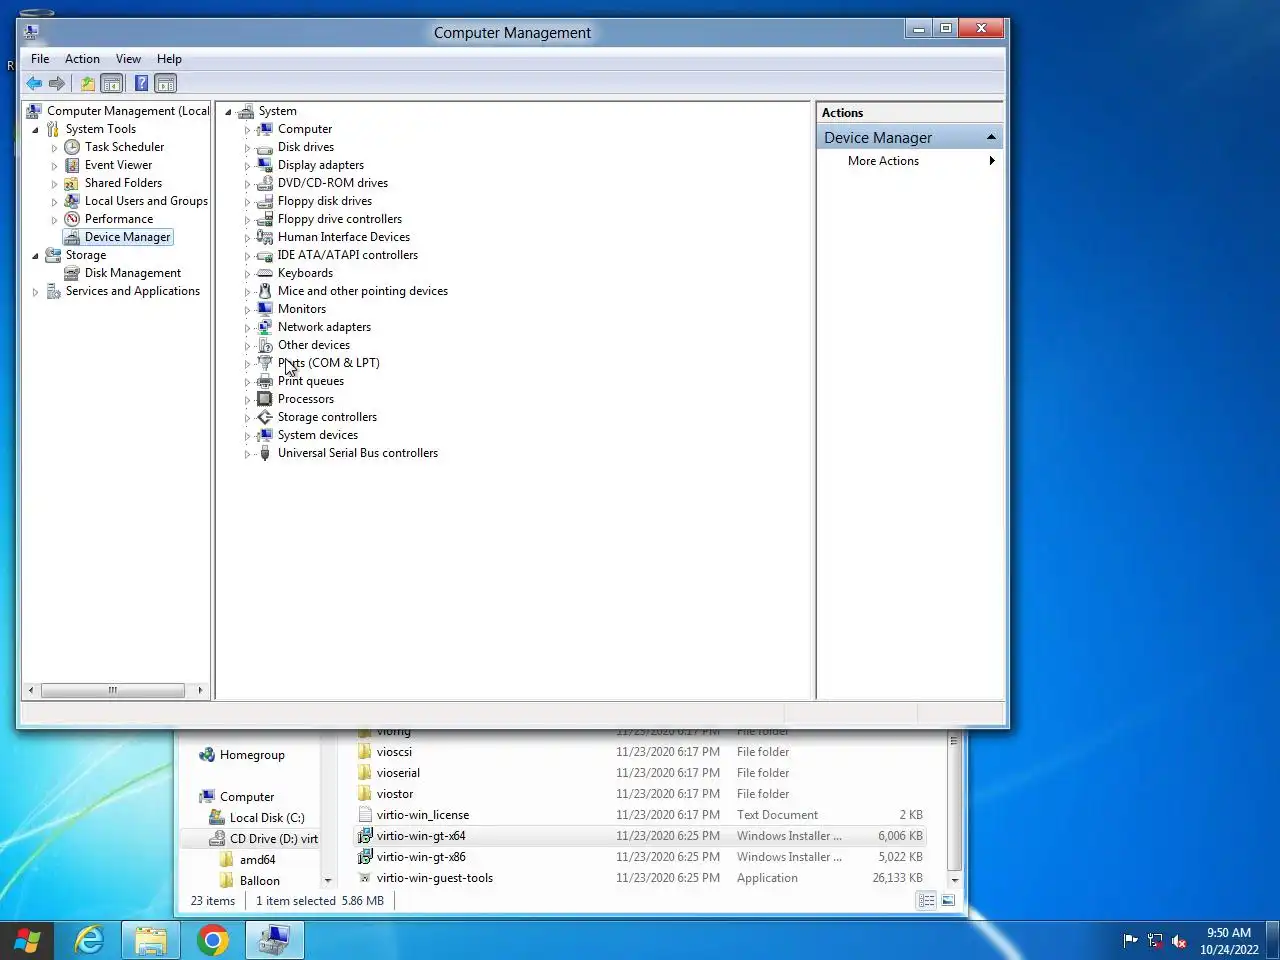
Task: Expand IDE ATA/ATAPI controllers
Action: pyautogui.click(x=247, y=256)
